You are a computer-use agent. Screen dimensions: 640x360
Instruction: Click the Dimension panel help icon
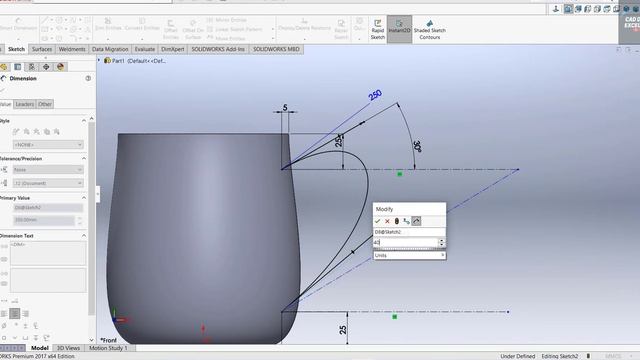(x=88, y=78)
